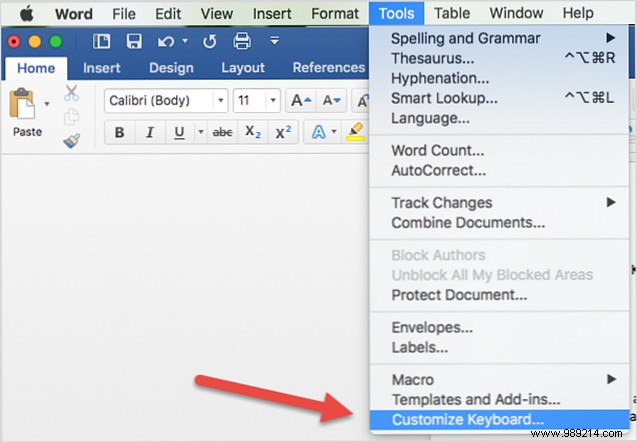637x442 pixels.
Task: Undo the last action
Action: [166, 41]
